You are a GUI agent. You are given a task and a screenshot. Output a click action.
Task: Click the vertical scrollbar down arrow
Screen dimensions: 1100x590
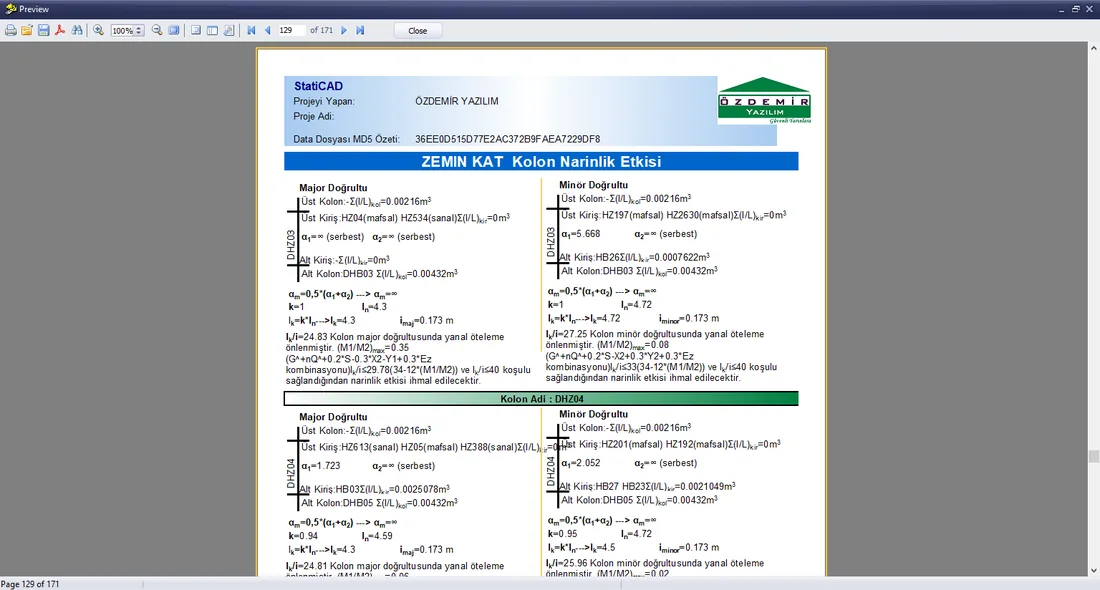1093,570
